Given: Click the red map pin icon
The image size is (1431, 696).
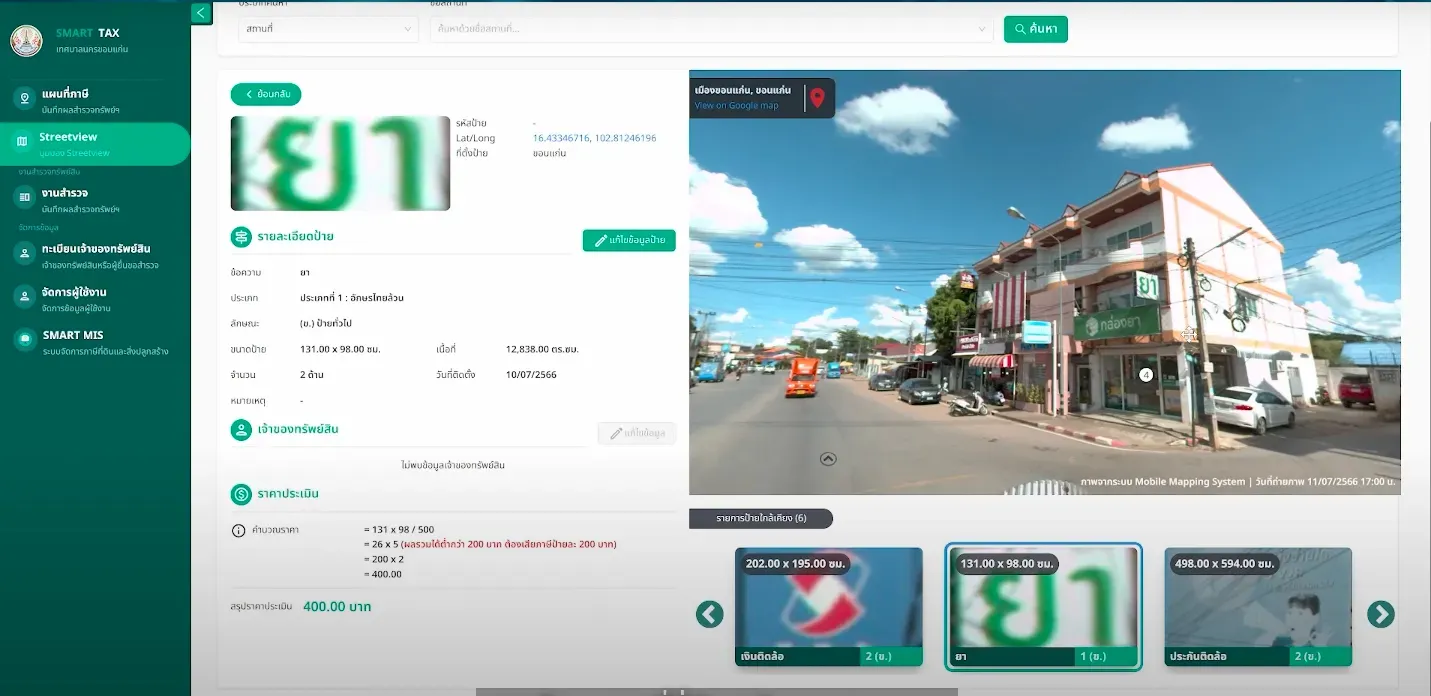Looking at the screenshot, I should [x=817, y=98].
